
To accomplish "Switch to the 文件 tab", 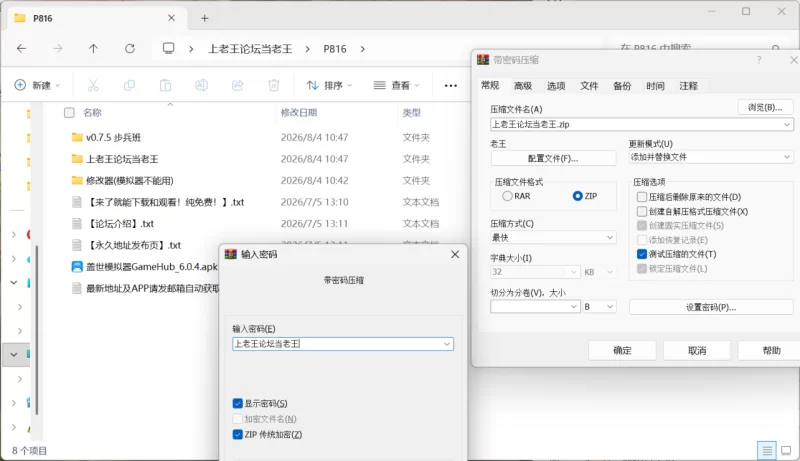I will point(589,86).
